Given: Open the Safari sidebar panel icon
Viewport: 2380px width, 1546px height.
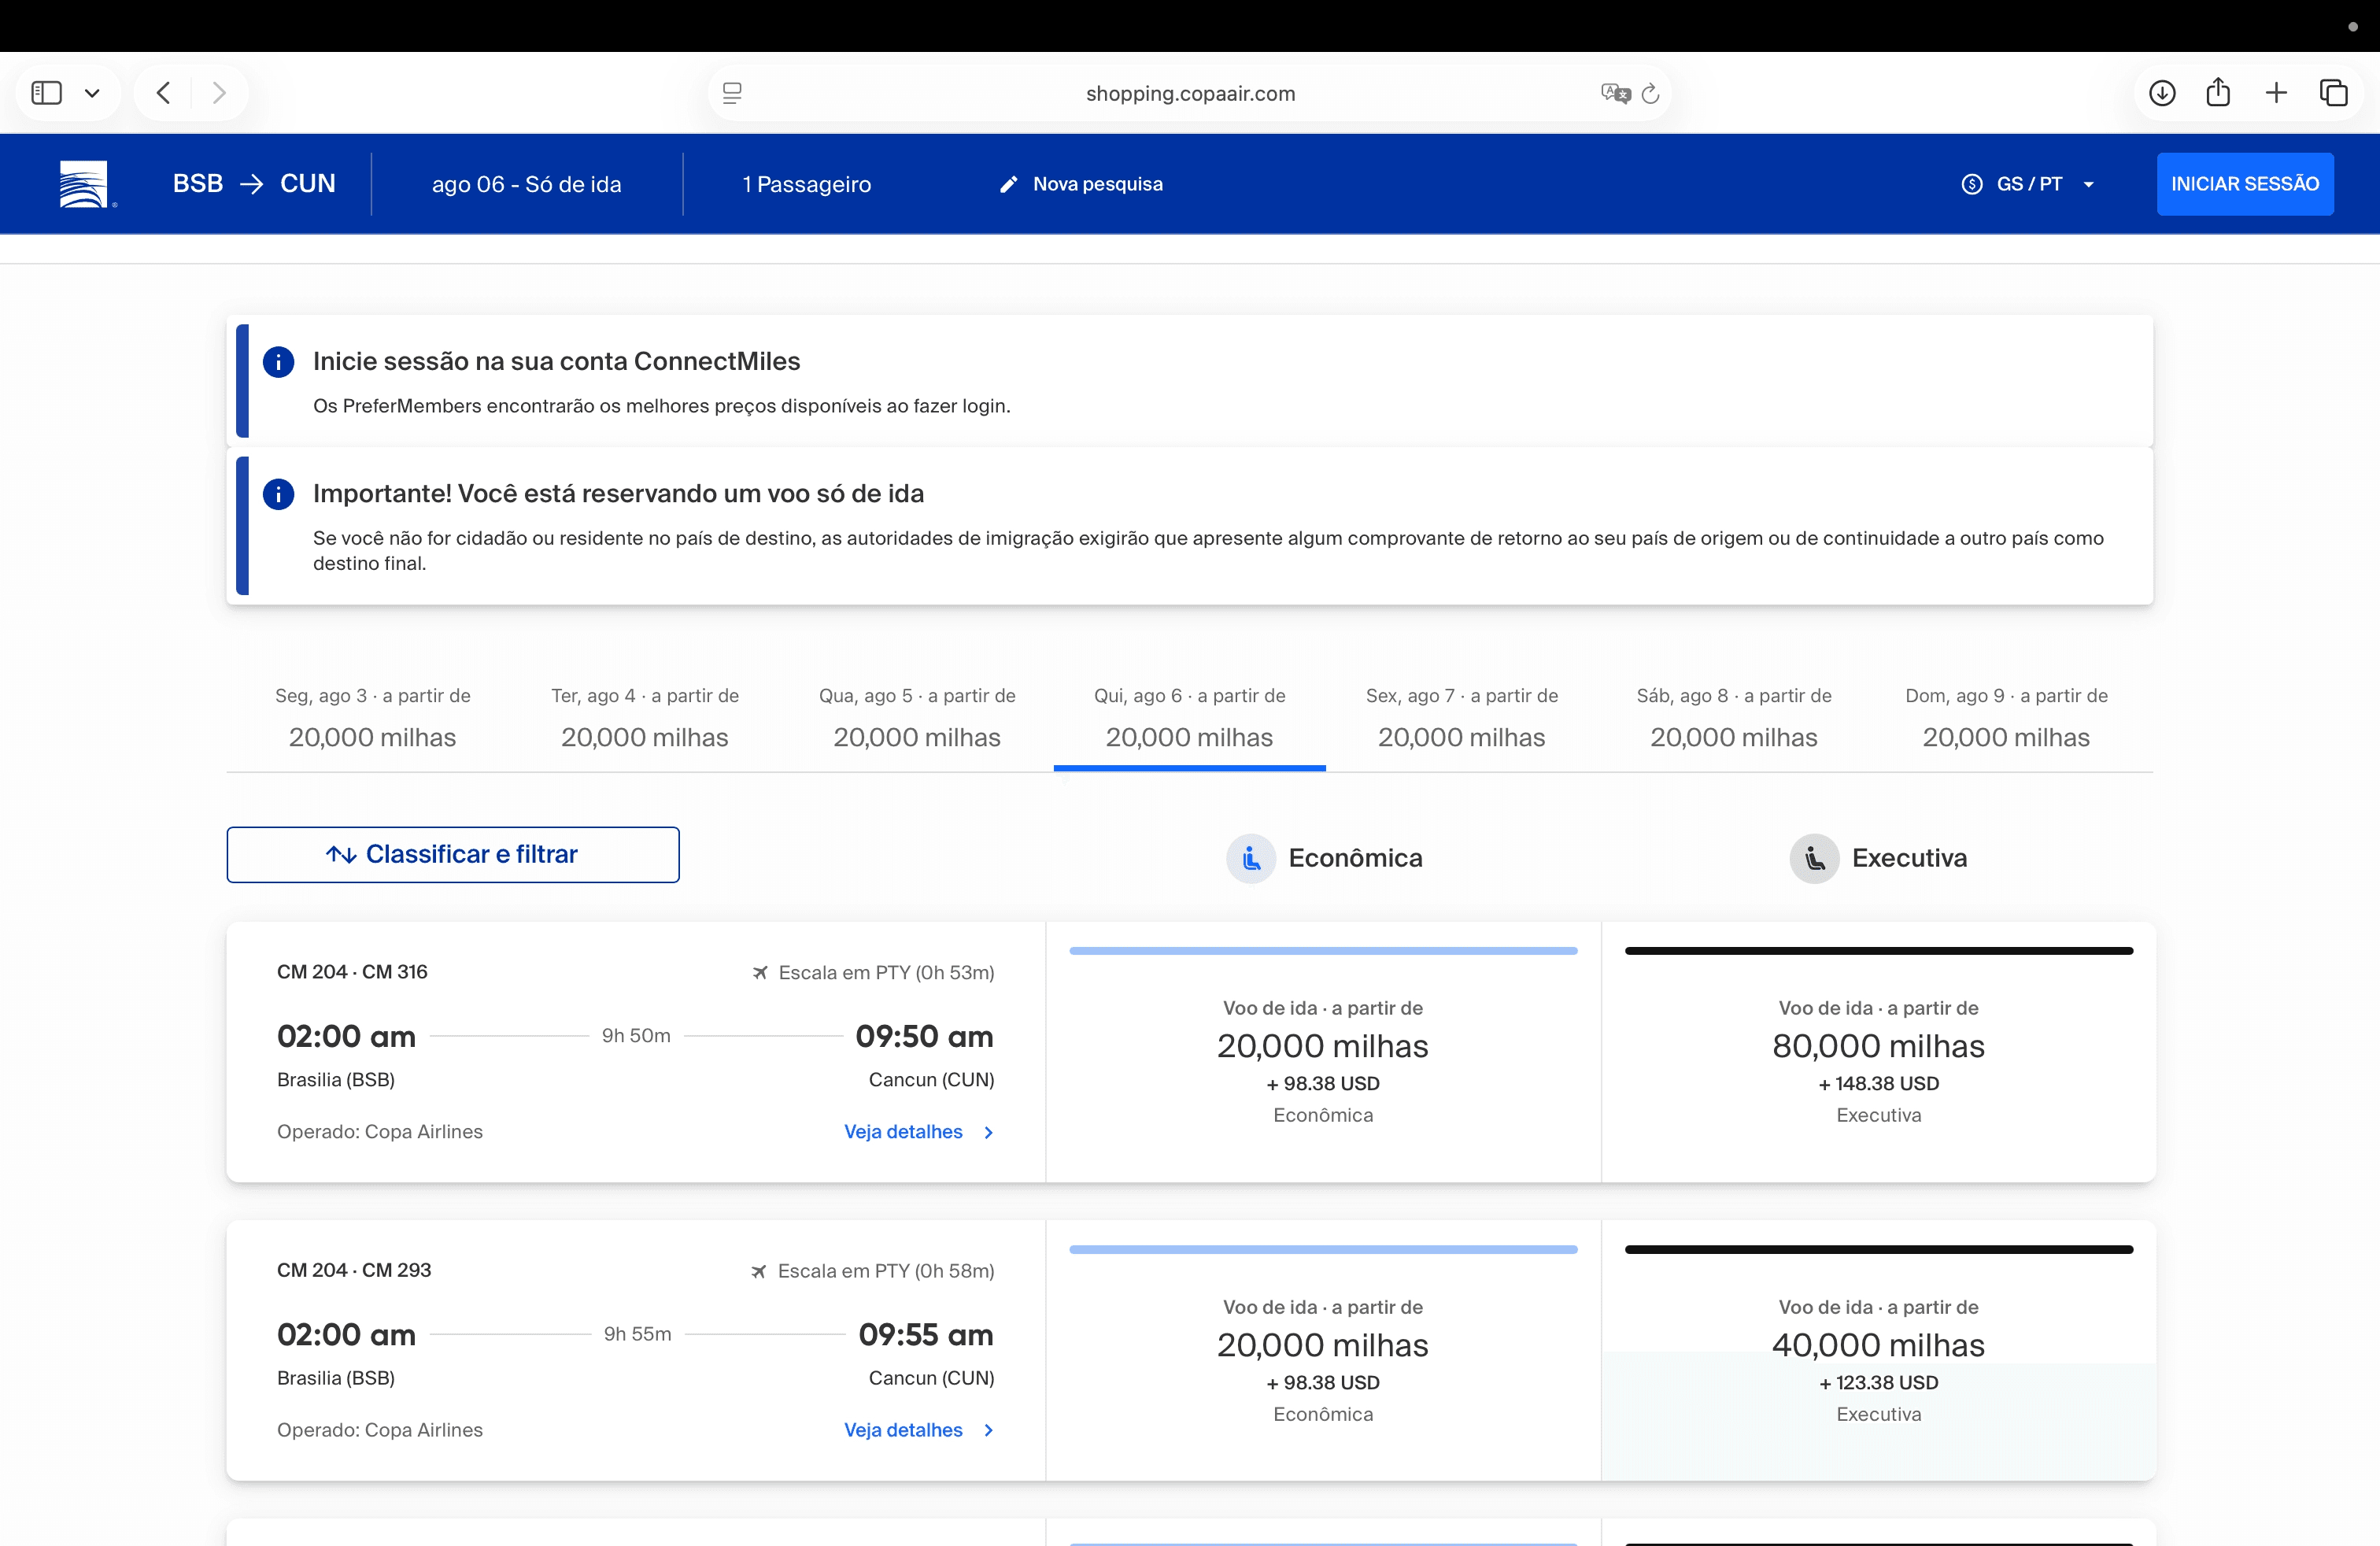Looking at the screenshot, I should [x=46, y=93].
